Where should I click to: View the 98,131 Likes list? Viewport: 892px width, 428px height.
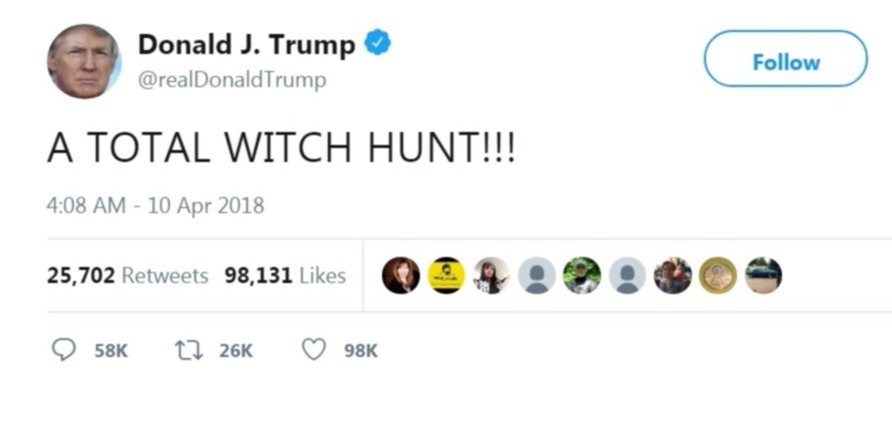(x=285, y=275)
